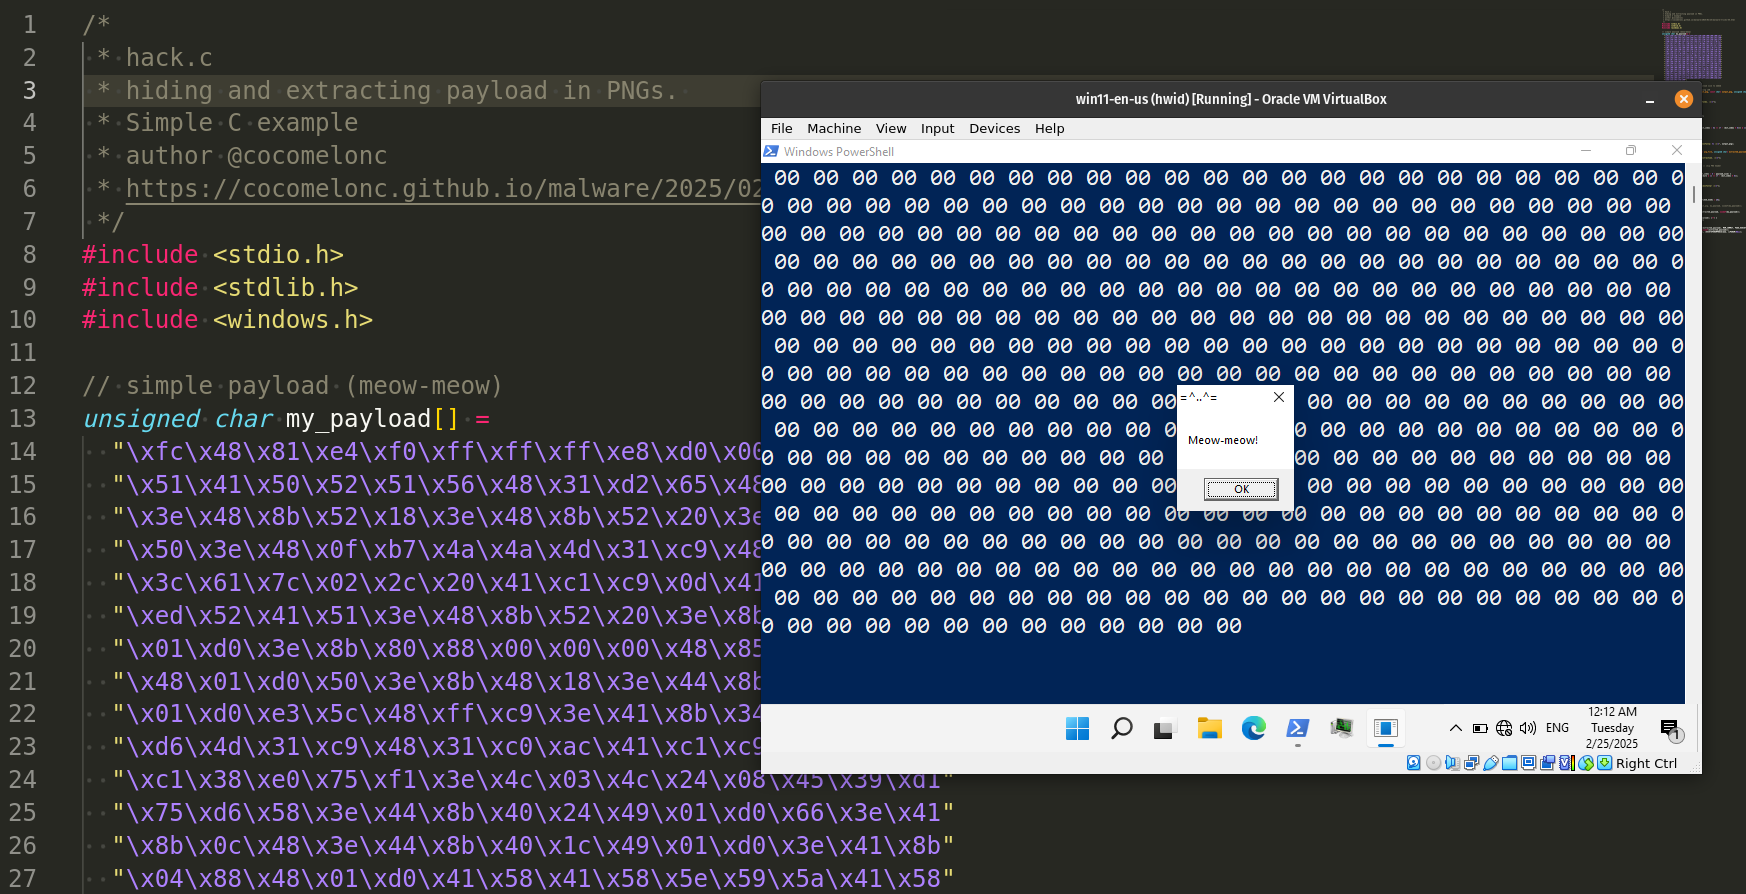This screenshot has height=894, width=1746.
Task: Click the VirtualBox mouse integration indicator
Action: pos(1586,763)
